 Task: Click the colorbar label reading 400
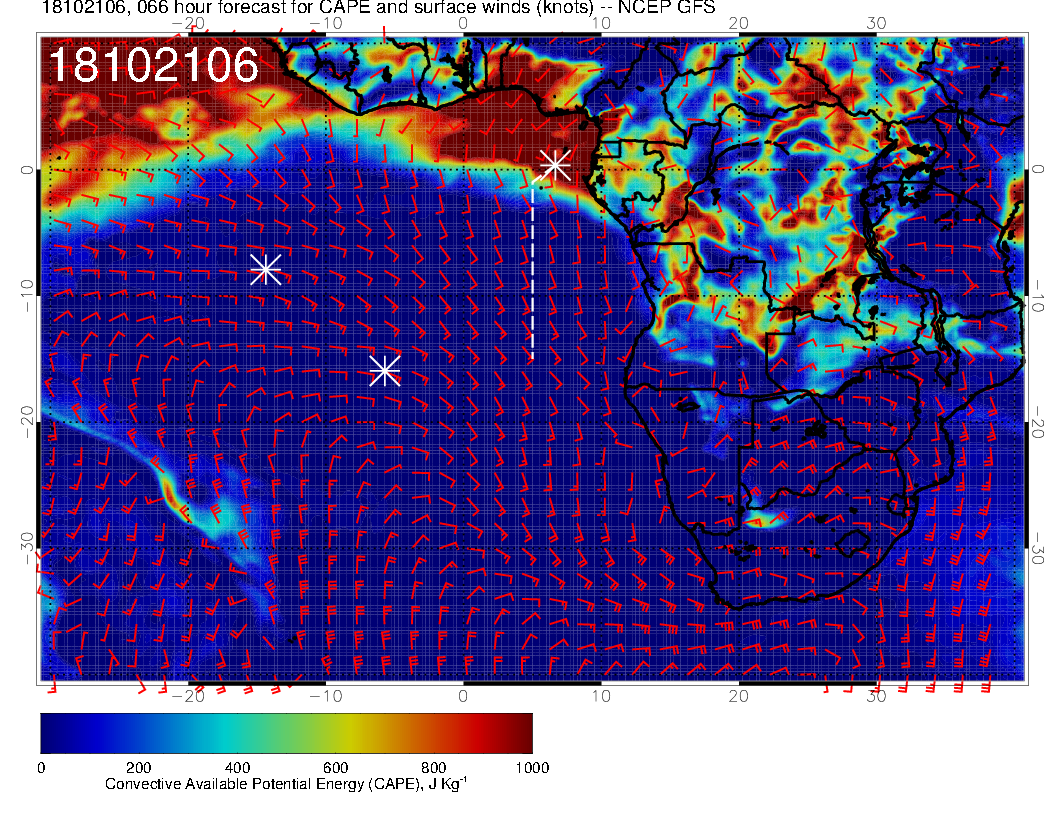coord(237,768)
